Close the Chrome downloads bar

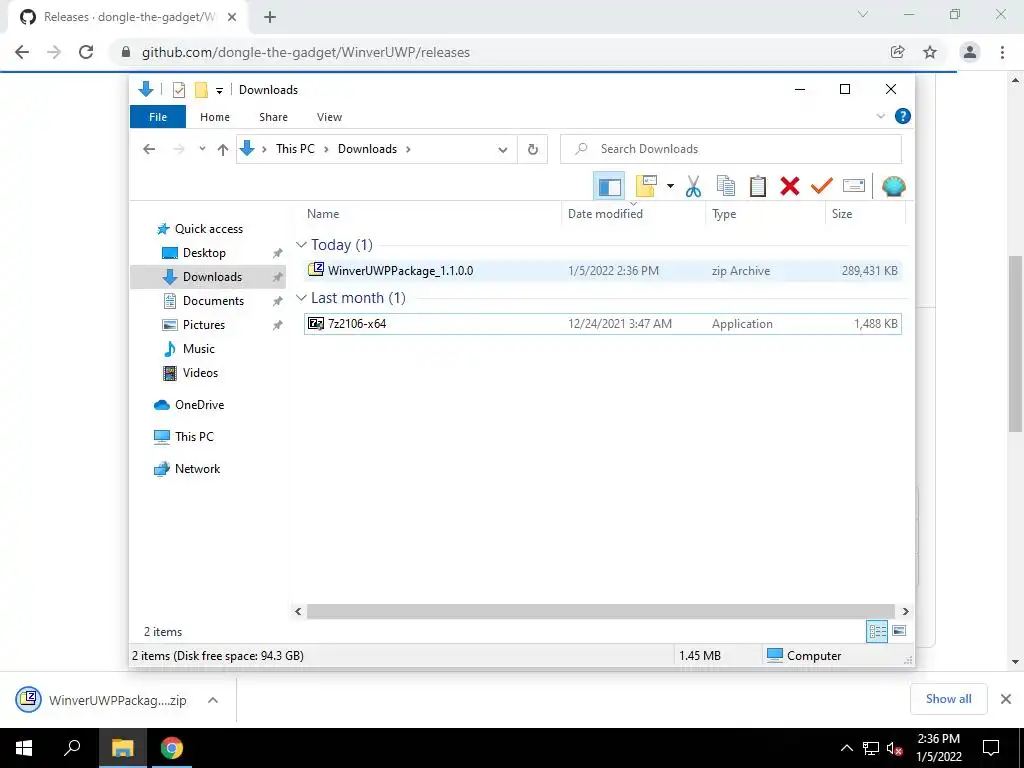1006,699
